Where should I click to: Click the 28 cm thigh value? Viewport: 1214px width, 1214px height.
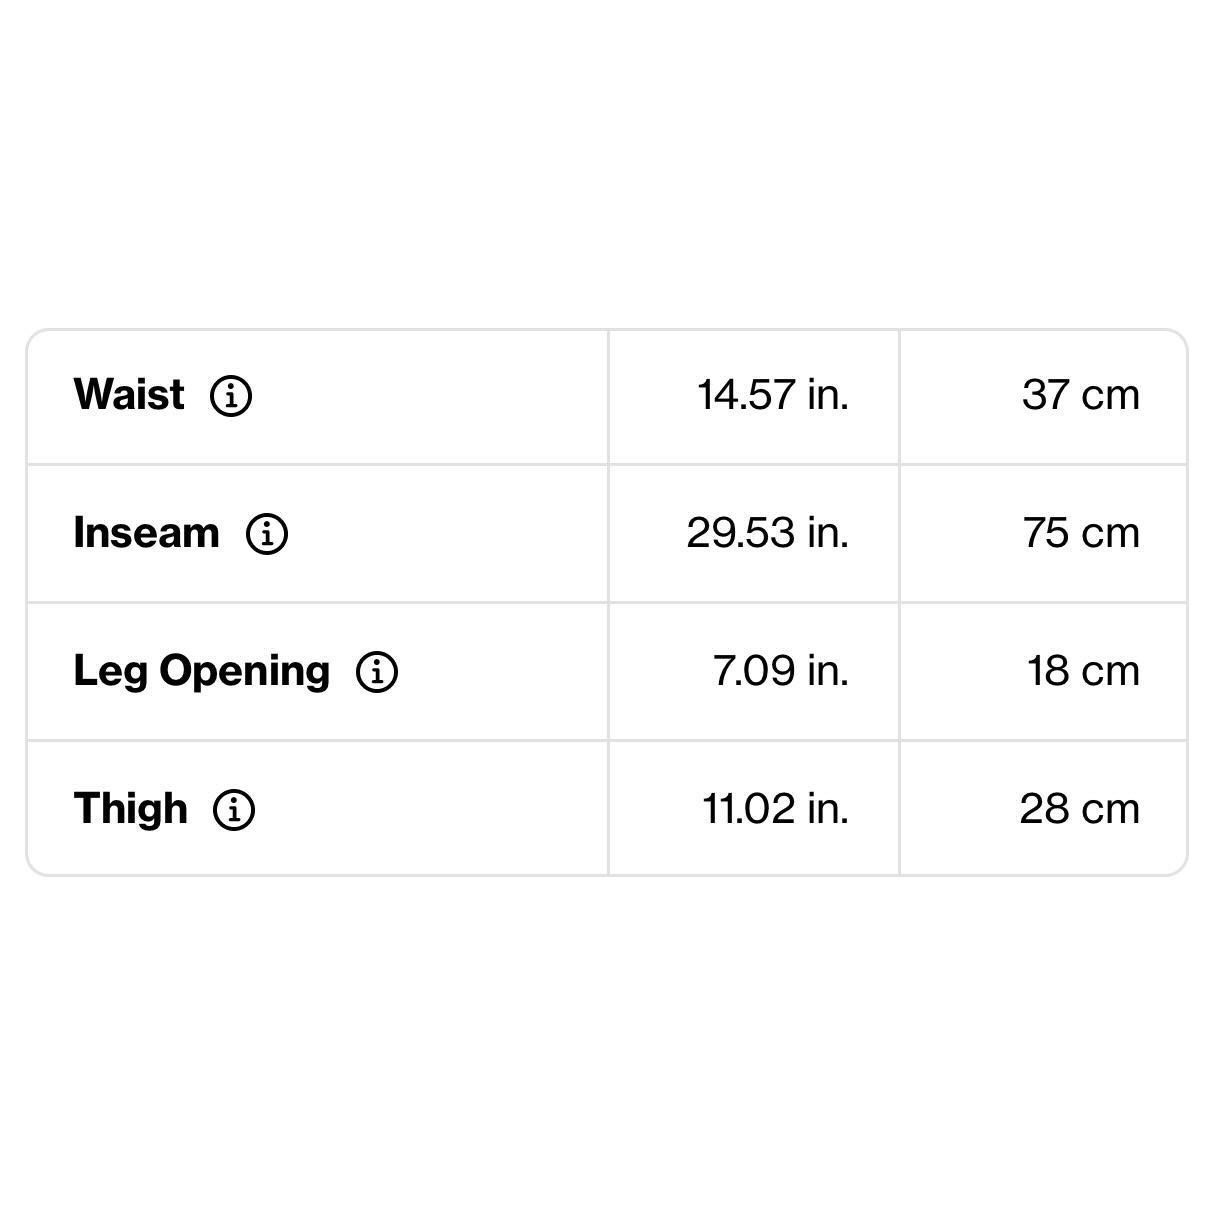pos(1080,809)
